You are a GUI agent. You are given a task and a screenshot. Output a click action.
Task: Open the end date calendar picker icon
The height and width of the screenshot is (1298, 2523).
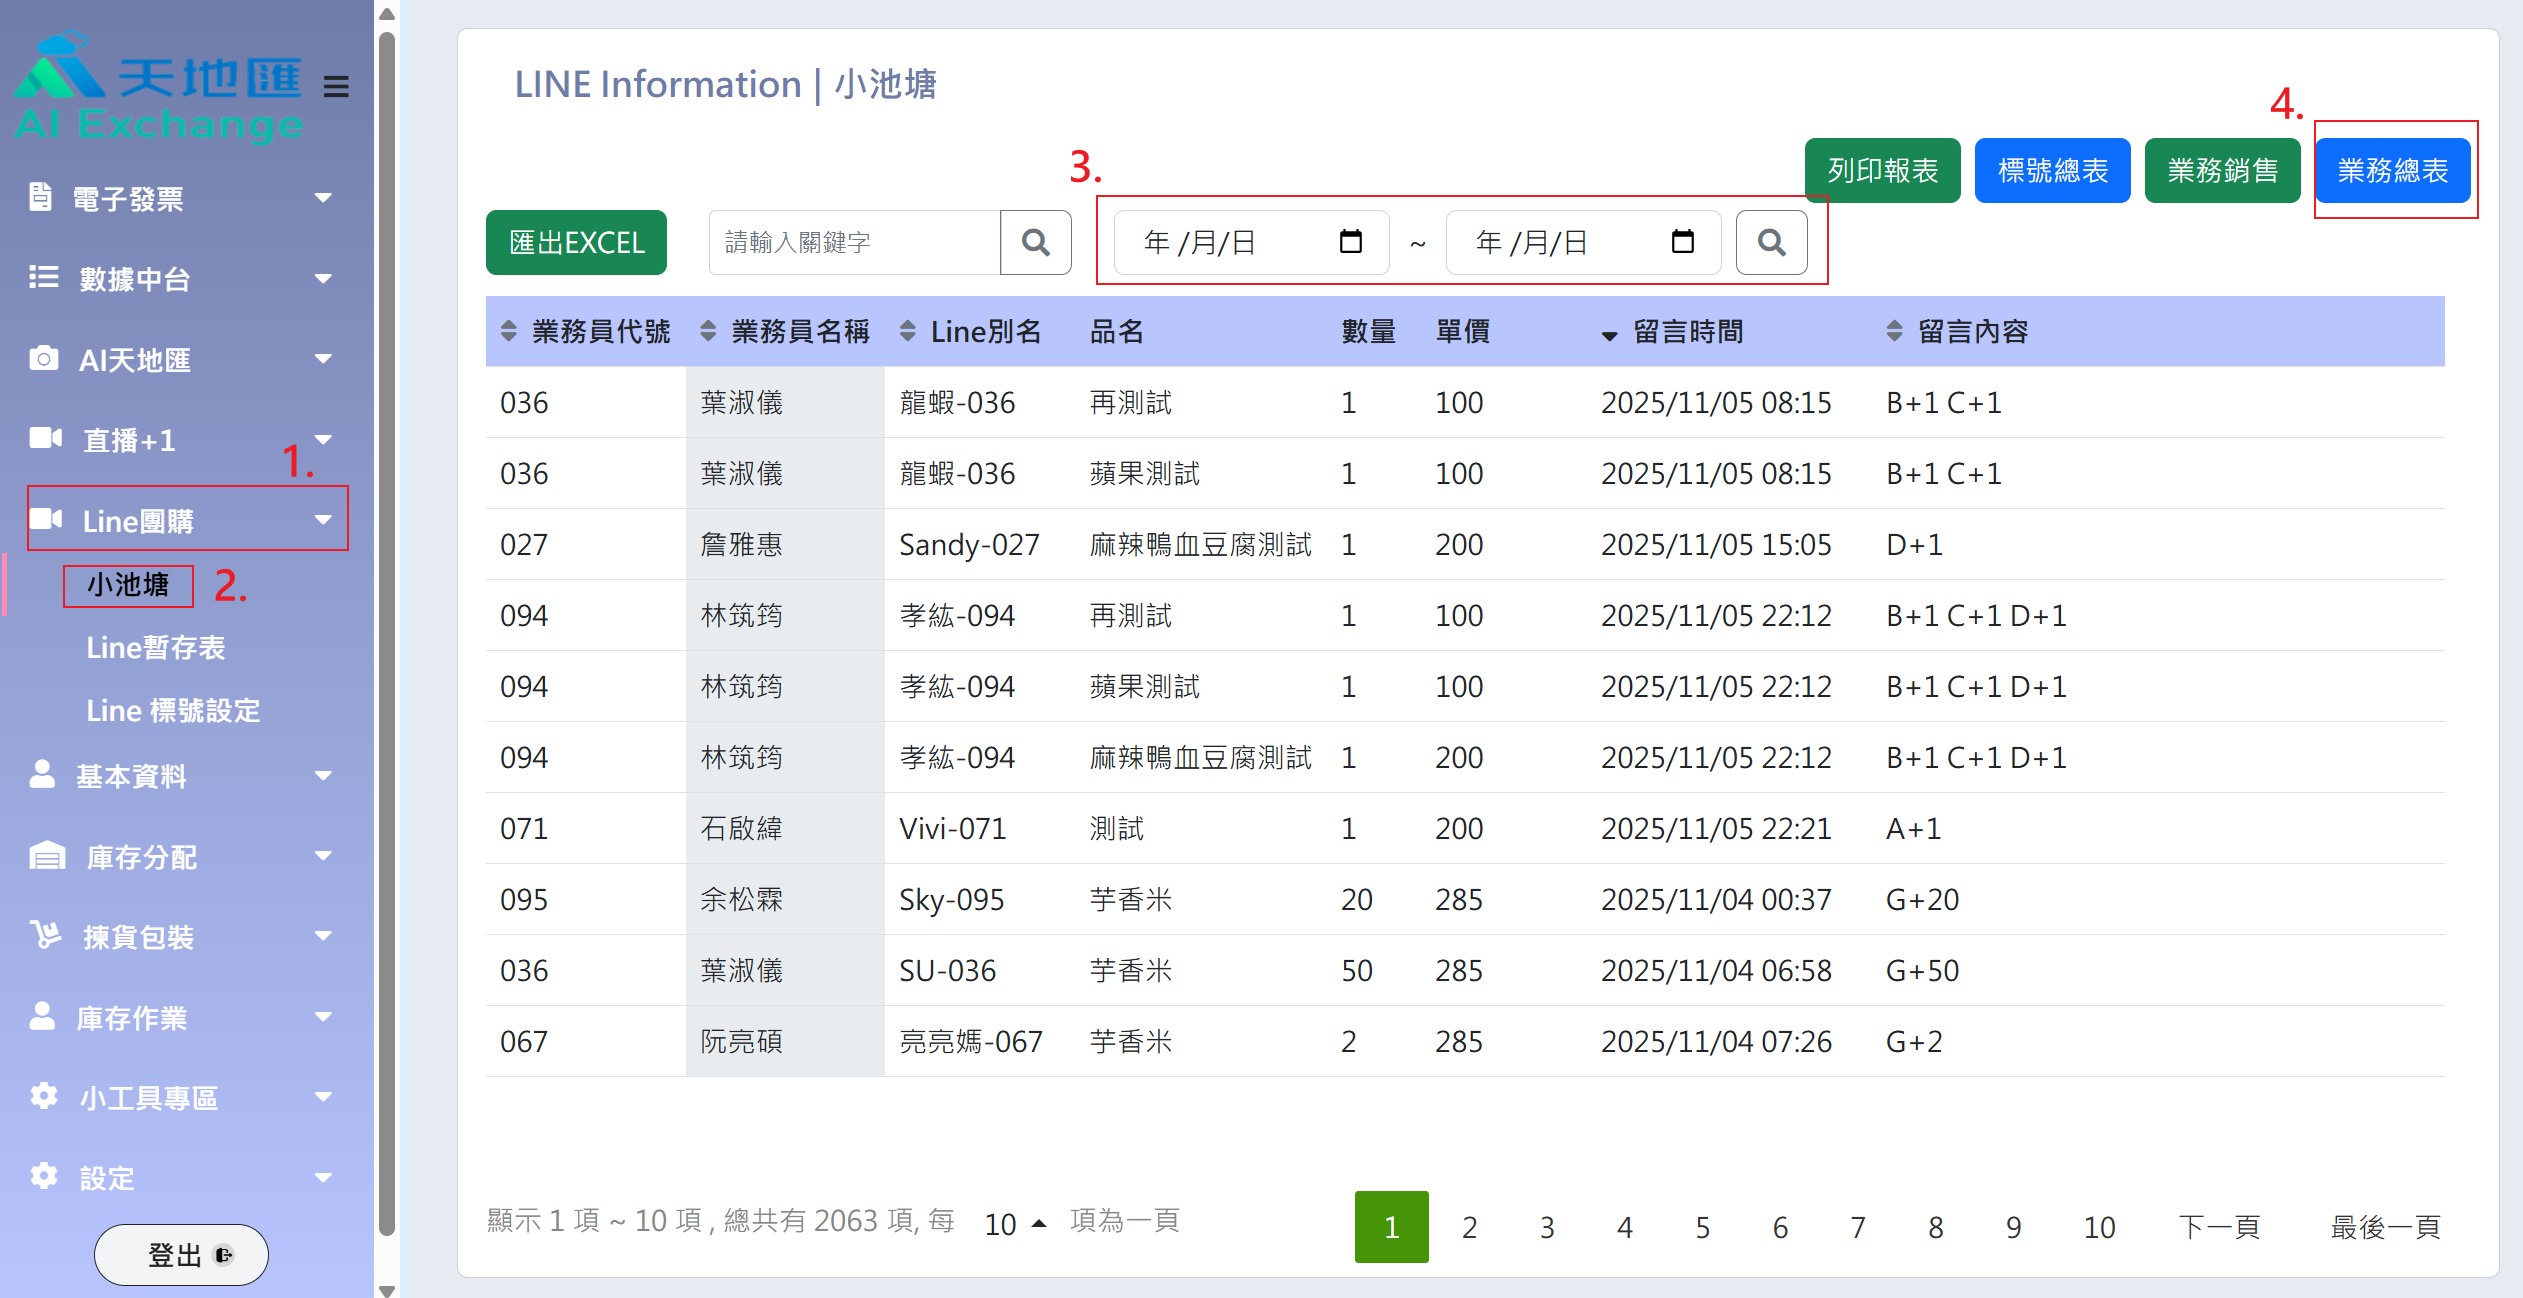[x=1682, y=242]
